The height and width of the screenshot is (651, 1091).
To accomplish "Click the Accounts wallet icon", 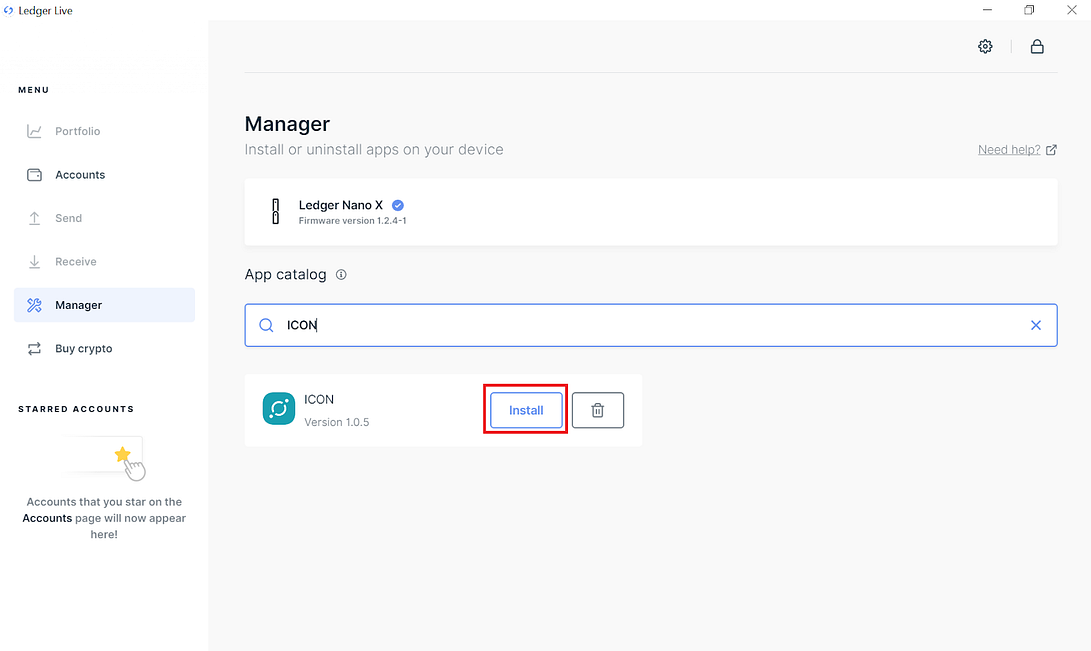I will [34, 175].
